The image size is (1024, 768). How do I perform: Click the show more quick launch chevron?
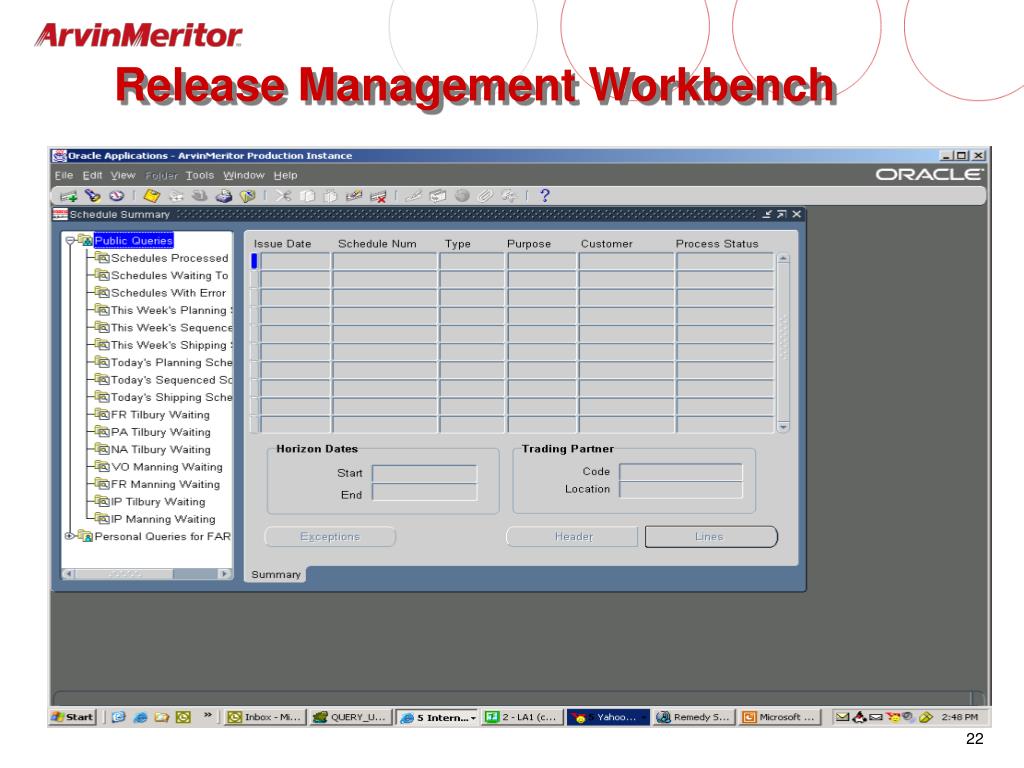tap(208, 715)
